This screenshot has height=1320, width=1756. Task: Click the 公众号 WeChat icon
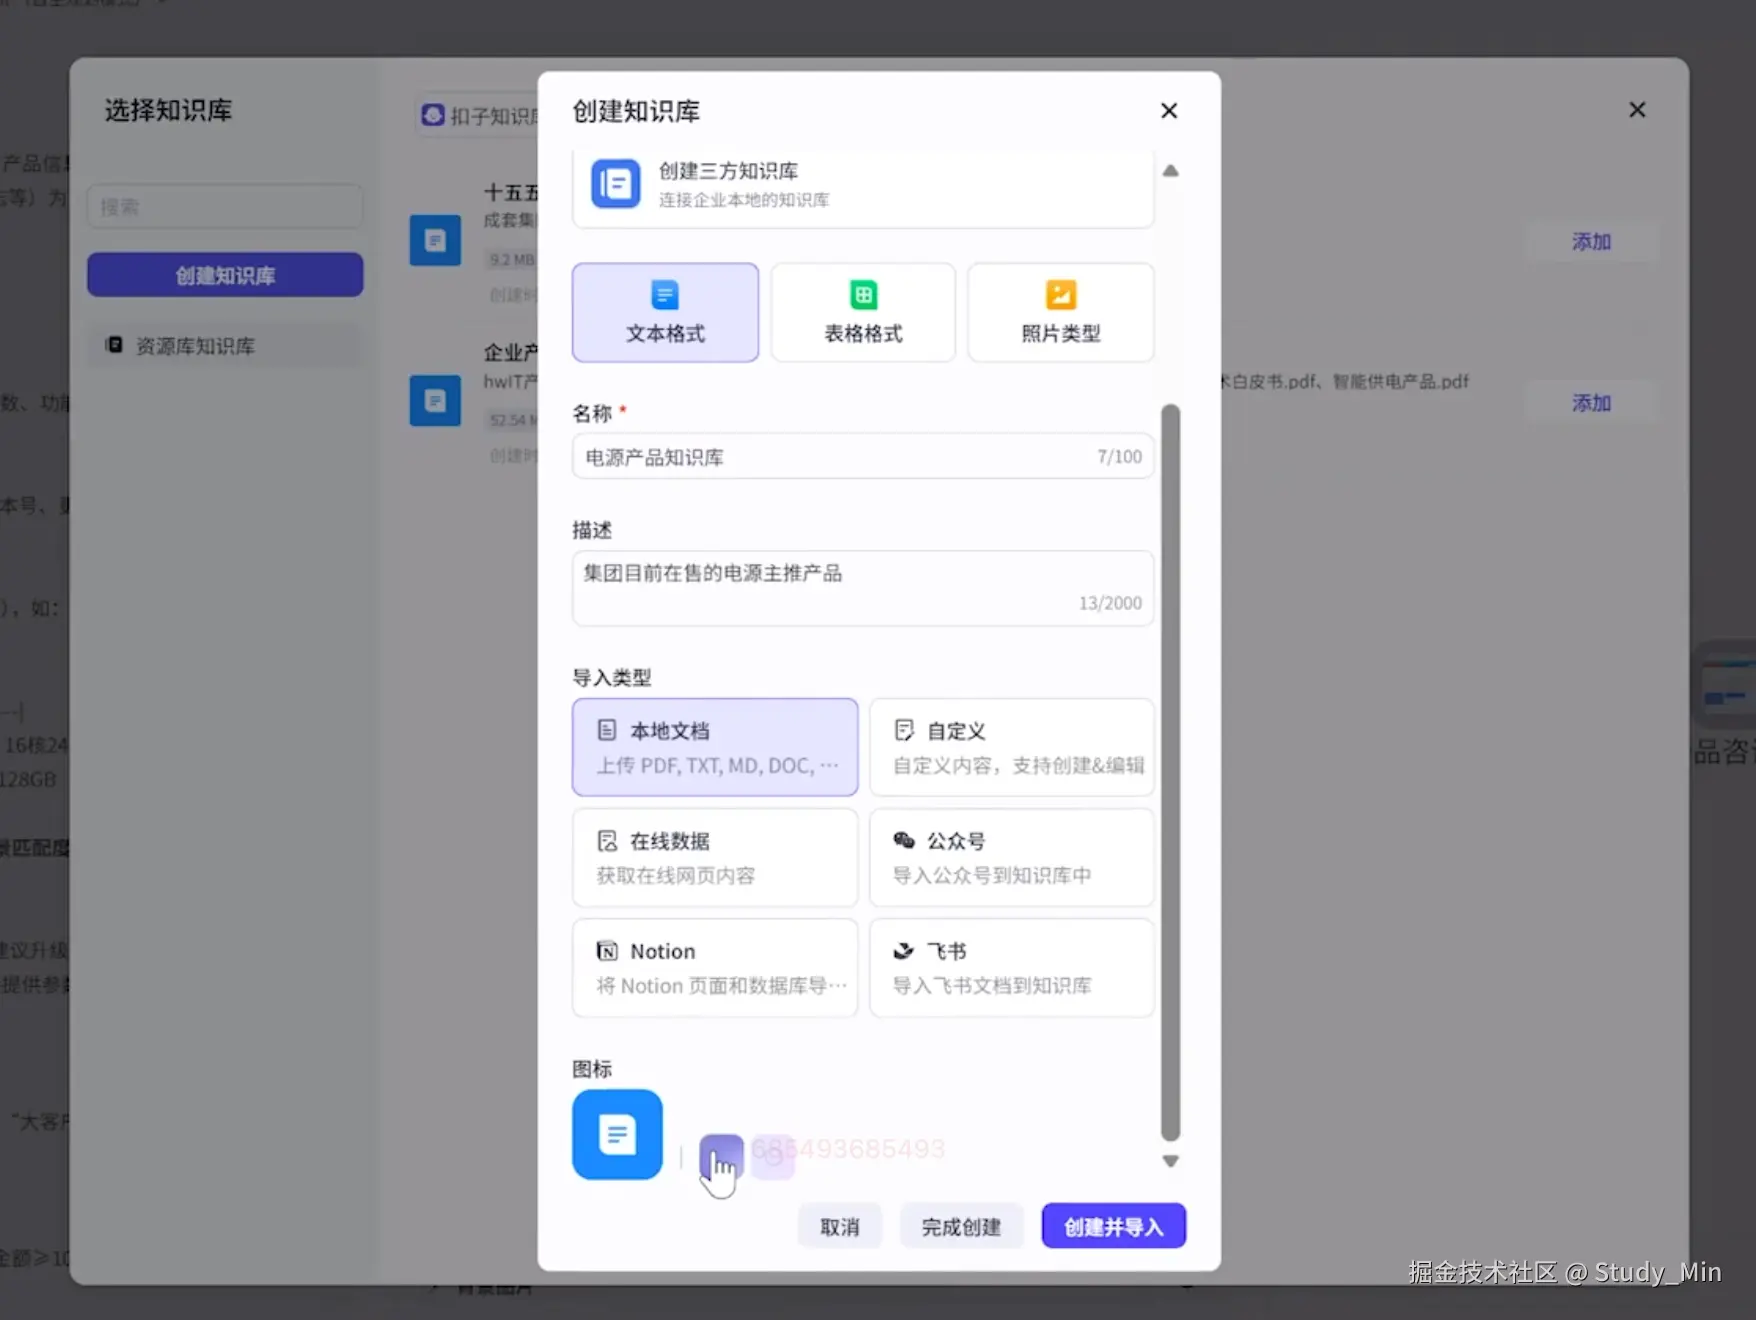click(903, 840)
